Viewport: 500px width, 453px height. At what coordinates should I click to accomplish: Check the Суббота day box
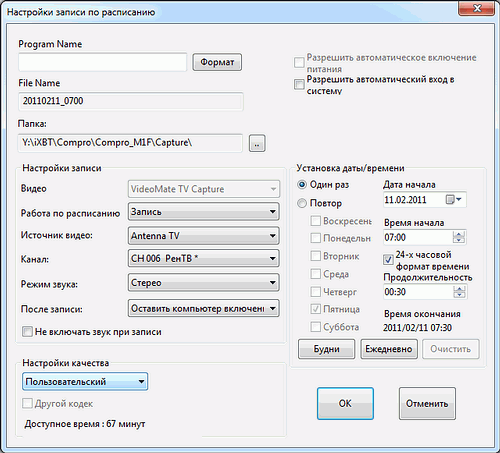[x=315, y=327]
